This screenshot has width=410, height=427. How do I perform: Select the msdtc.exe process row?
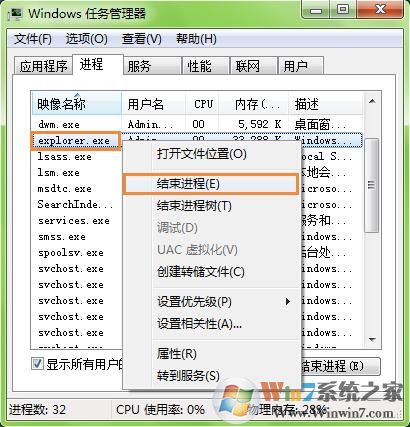[x=77, y=189]
